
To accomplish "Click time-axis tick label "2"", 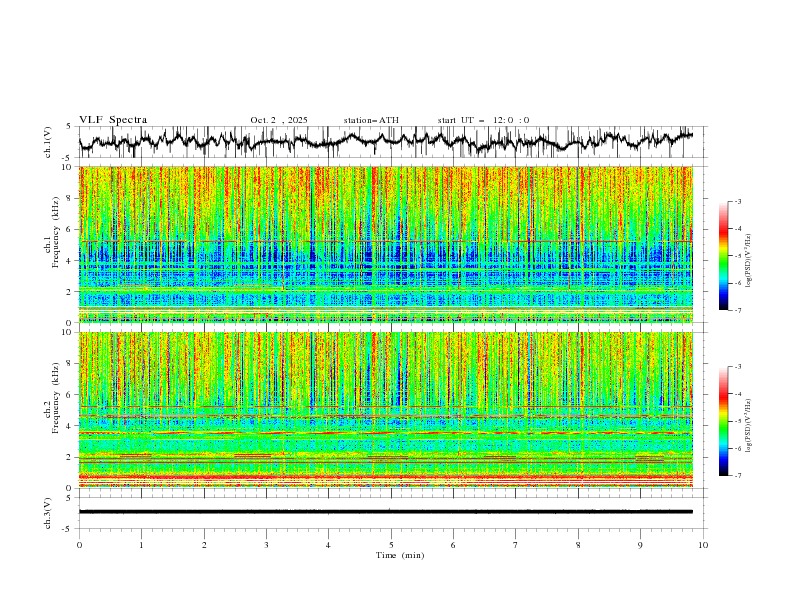I will [204, 545].
